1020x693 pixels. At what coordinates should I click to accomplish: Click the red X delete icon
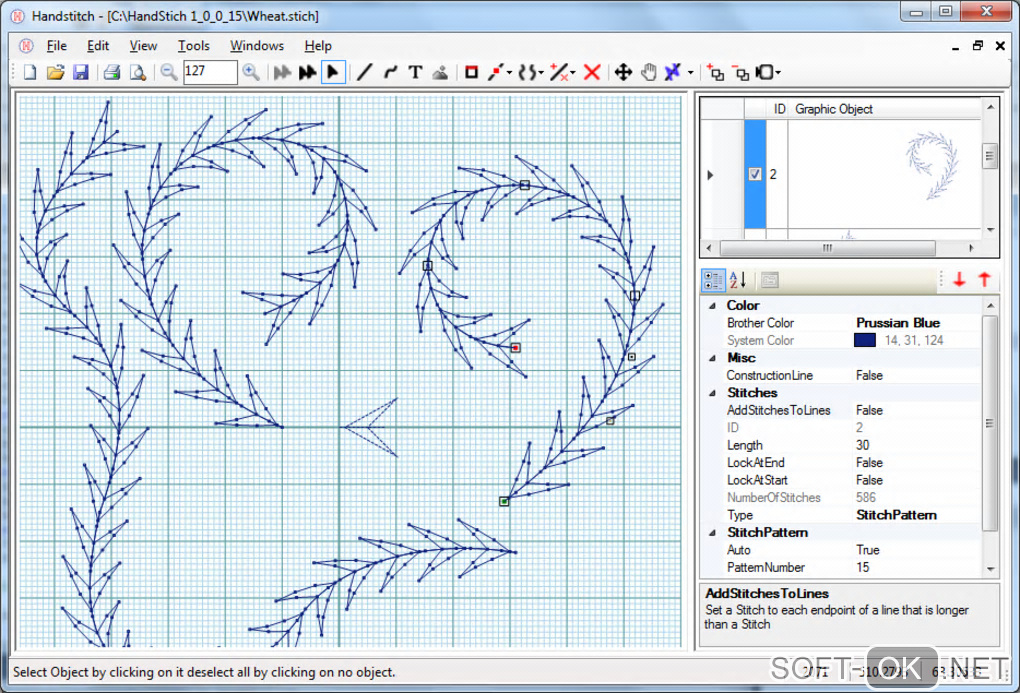coord(592,72)
